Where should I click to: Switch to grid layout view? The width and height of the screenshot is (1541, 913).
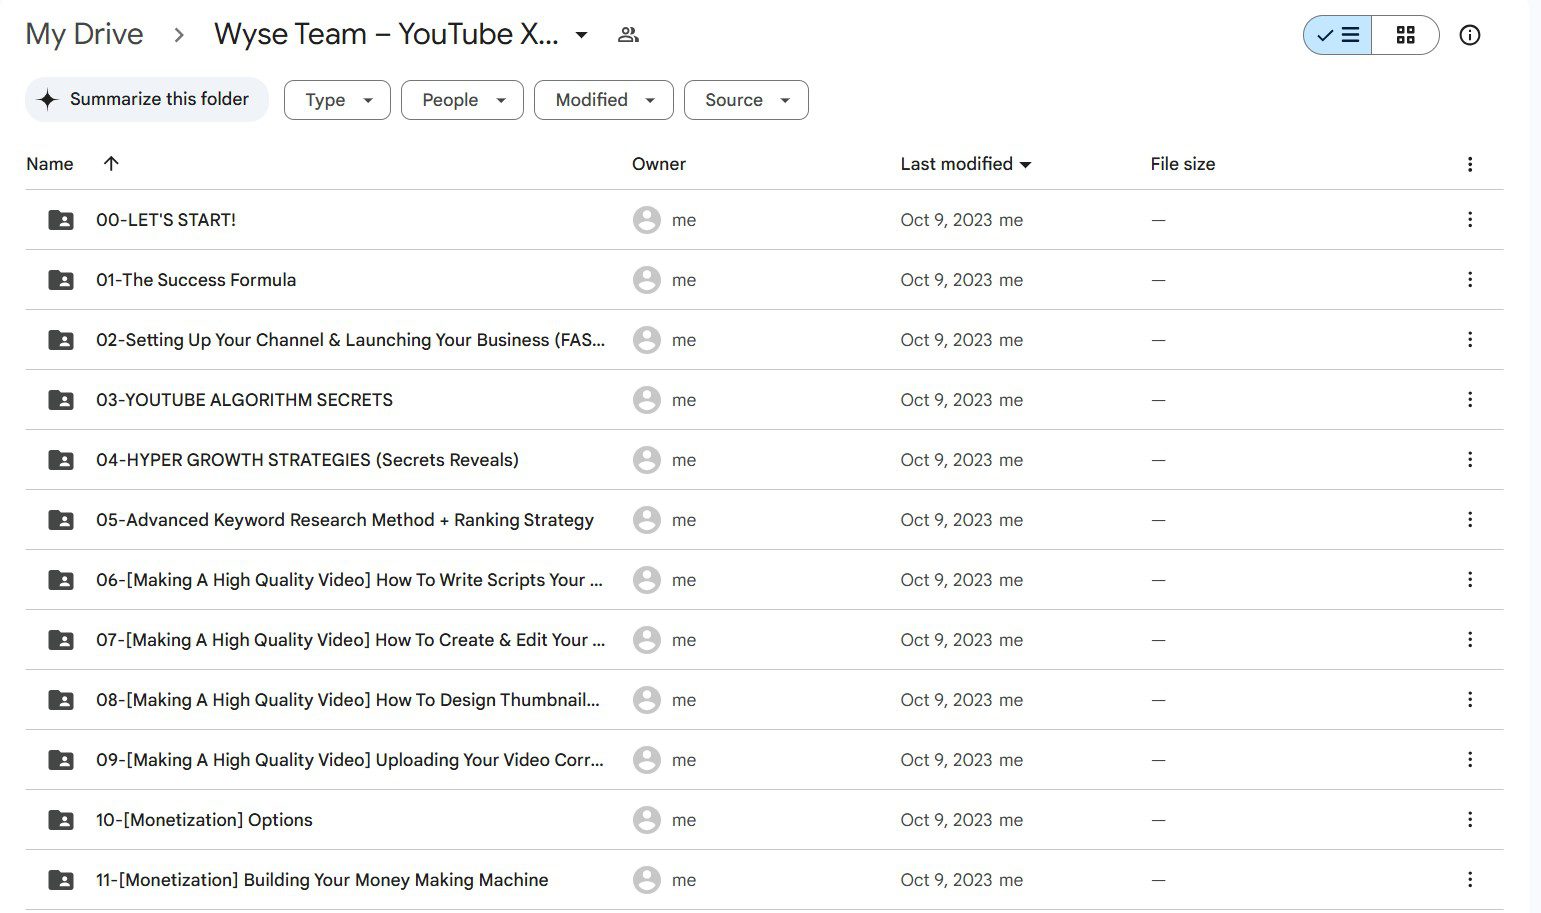[x=1405, y=35]
